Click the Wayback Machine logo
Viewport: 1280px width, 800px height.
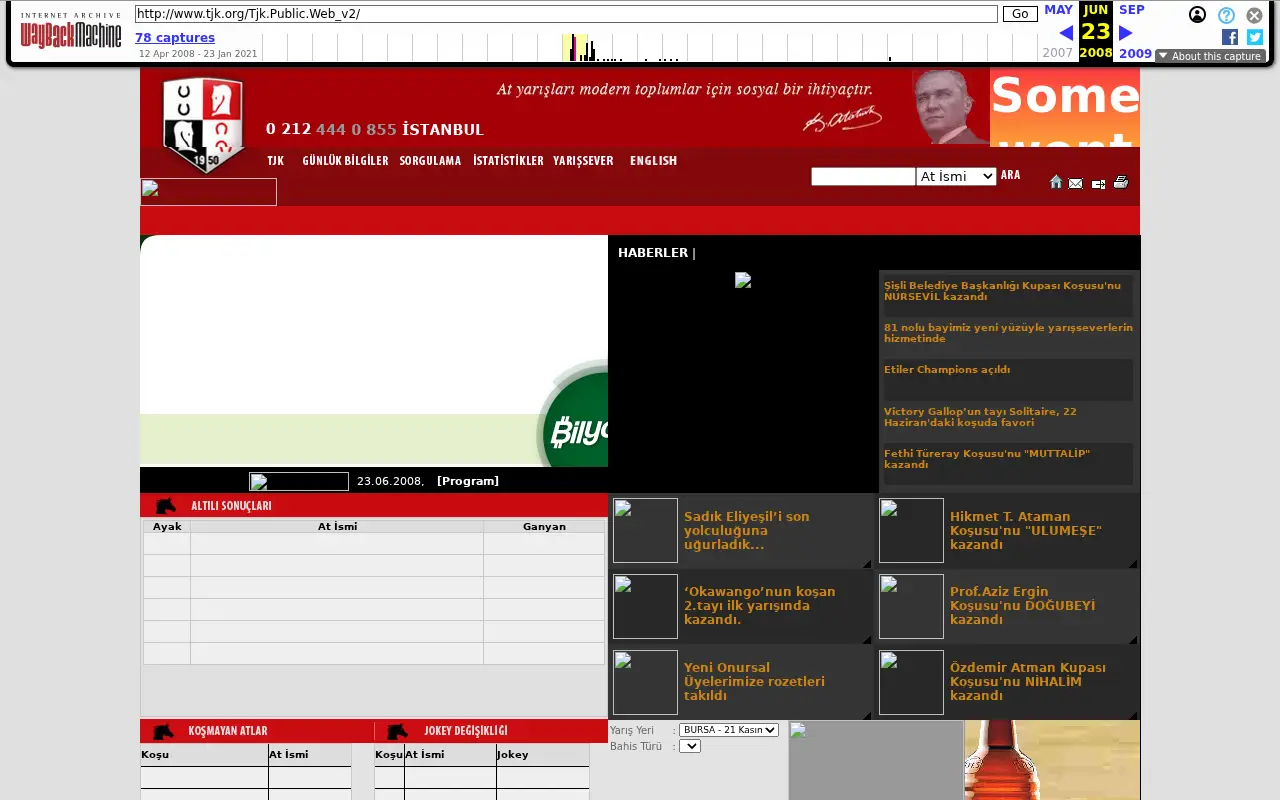pos(71,30)
